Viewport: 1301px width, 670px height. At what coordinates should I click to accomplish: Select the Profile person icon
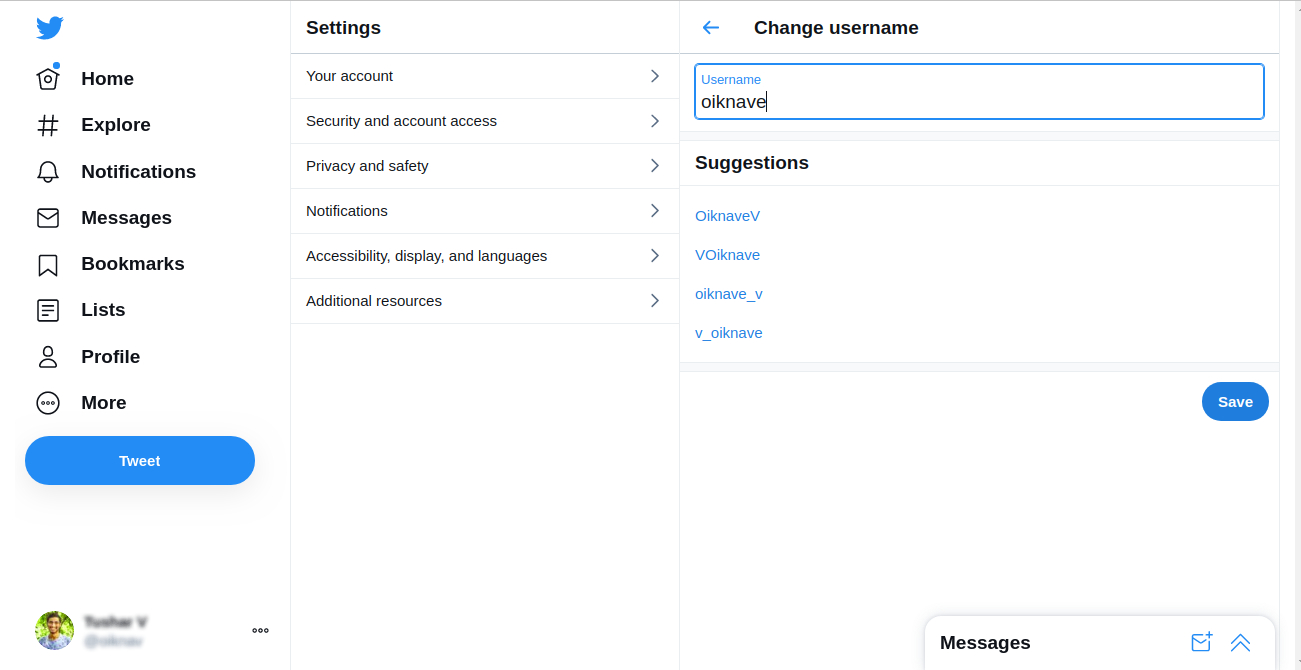[x=48, y=356]
